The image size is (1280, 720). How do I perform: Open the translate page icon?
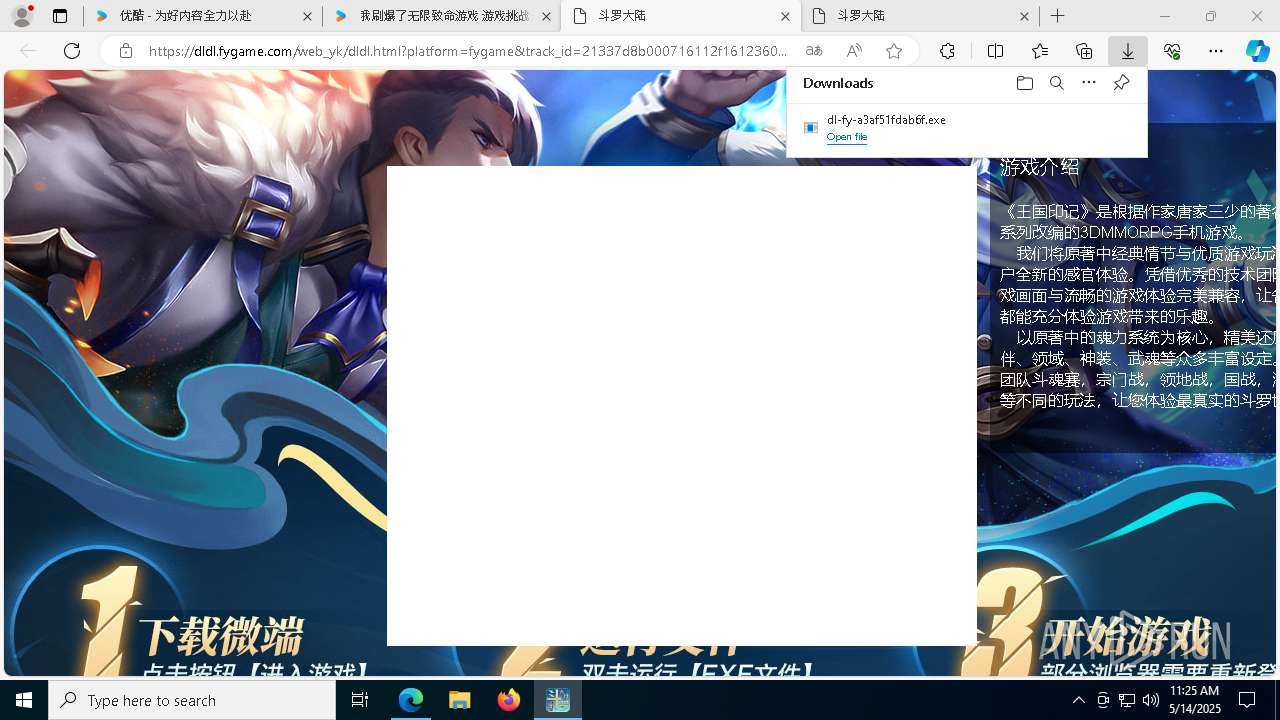coord(814,51)
